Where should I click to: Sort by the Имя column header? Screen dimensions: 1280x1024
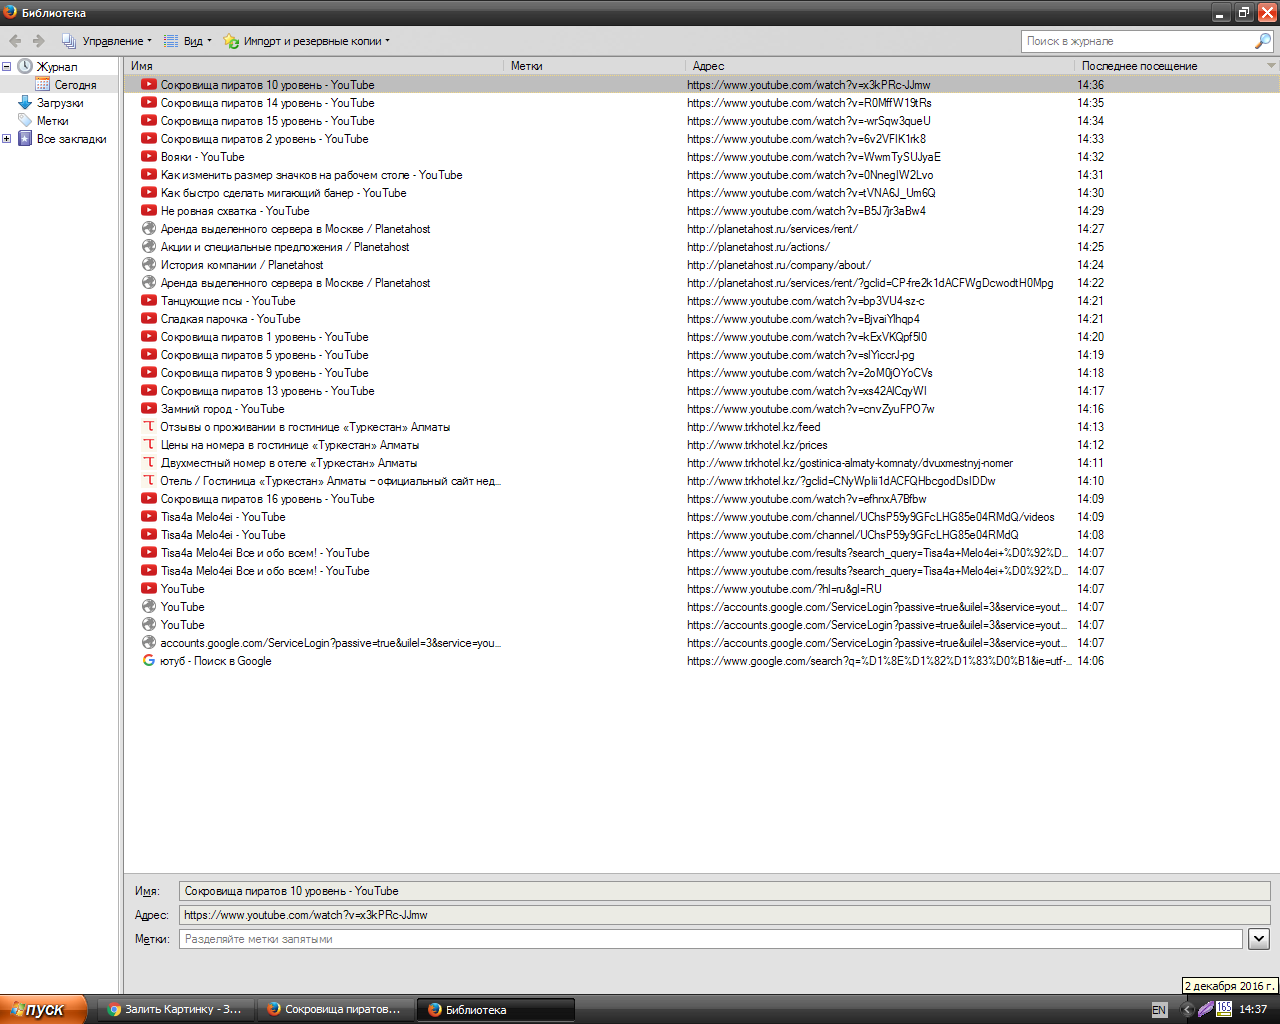point(314,66)
